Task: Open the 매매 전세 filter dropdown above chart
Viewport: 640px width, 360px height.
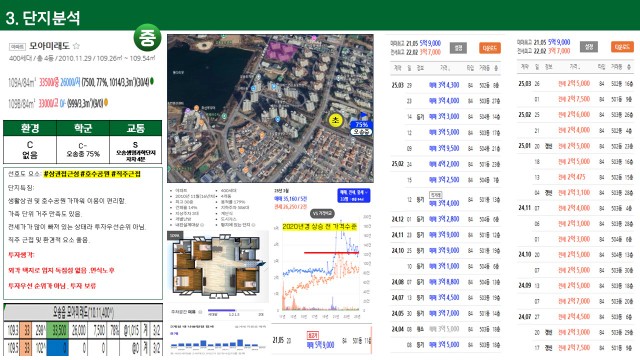Action: click(353, 196)
